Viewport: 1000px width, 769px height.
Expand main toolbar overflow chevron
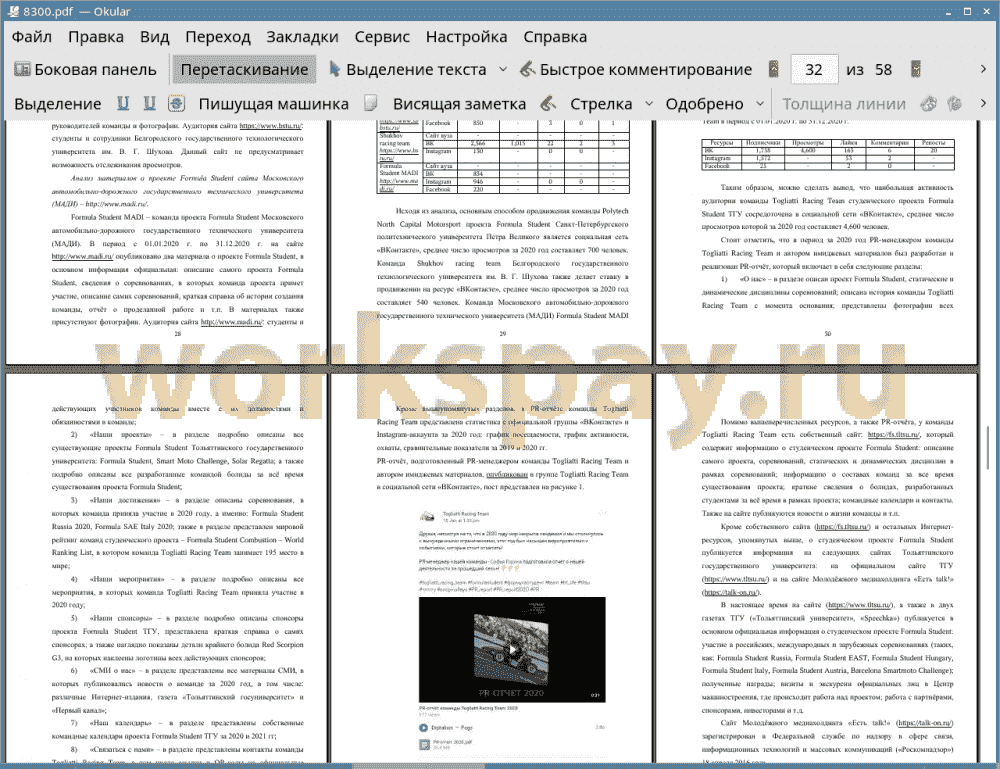click(x=983, y=69)
